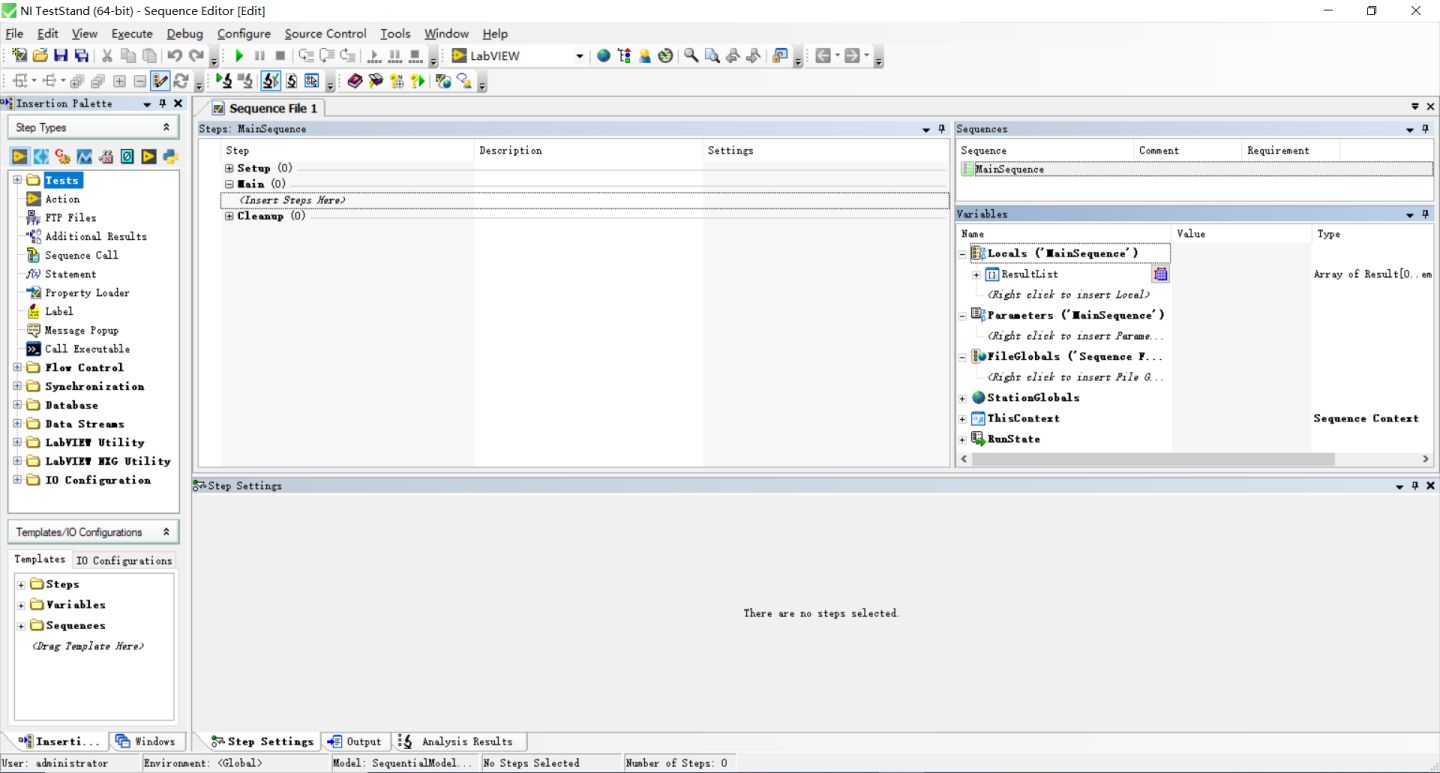1440x773 pixels.
Task: Toggle auto-hide pin on Sequences pane
Action: coord(1426,129)
